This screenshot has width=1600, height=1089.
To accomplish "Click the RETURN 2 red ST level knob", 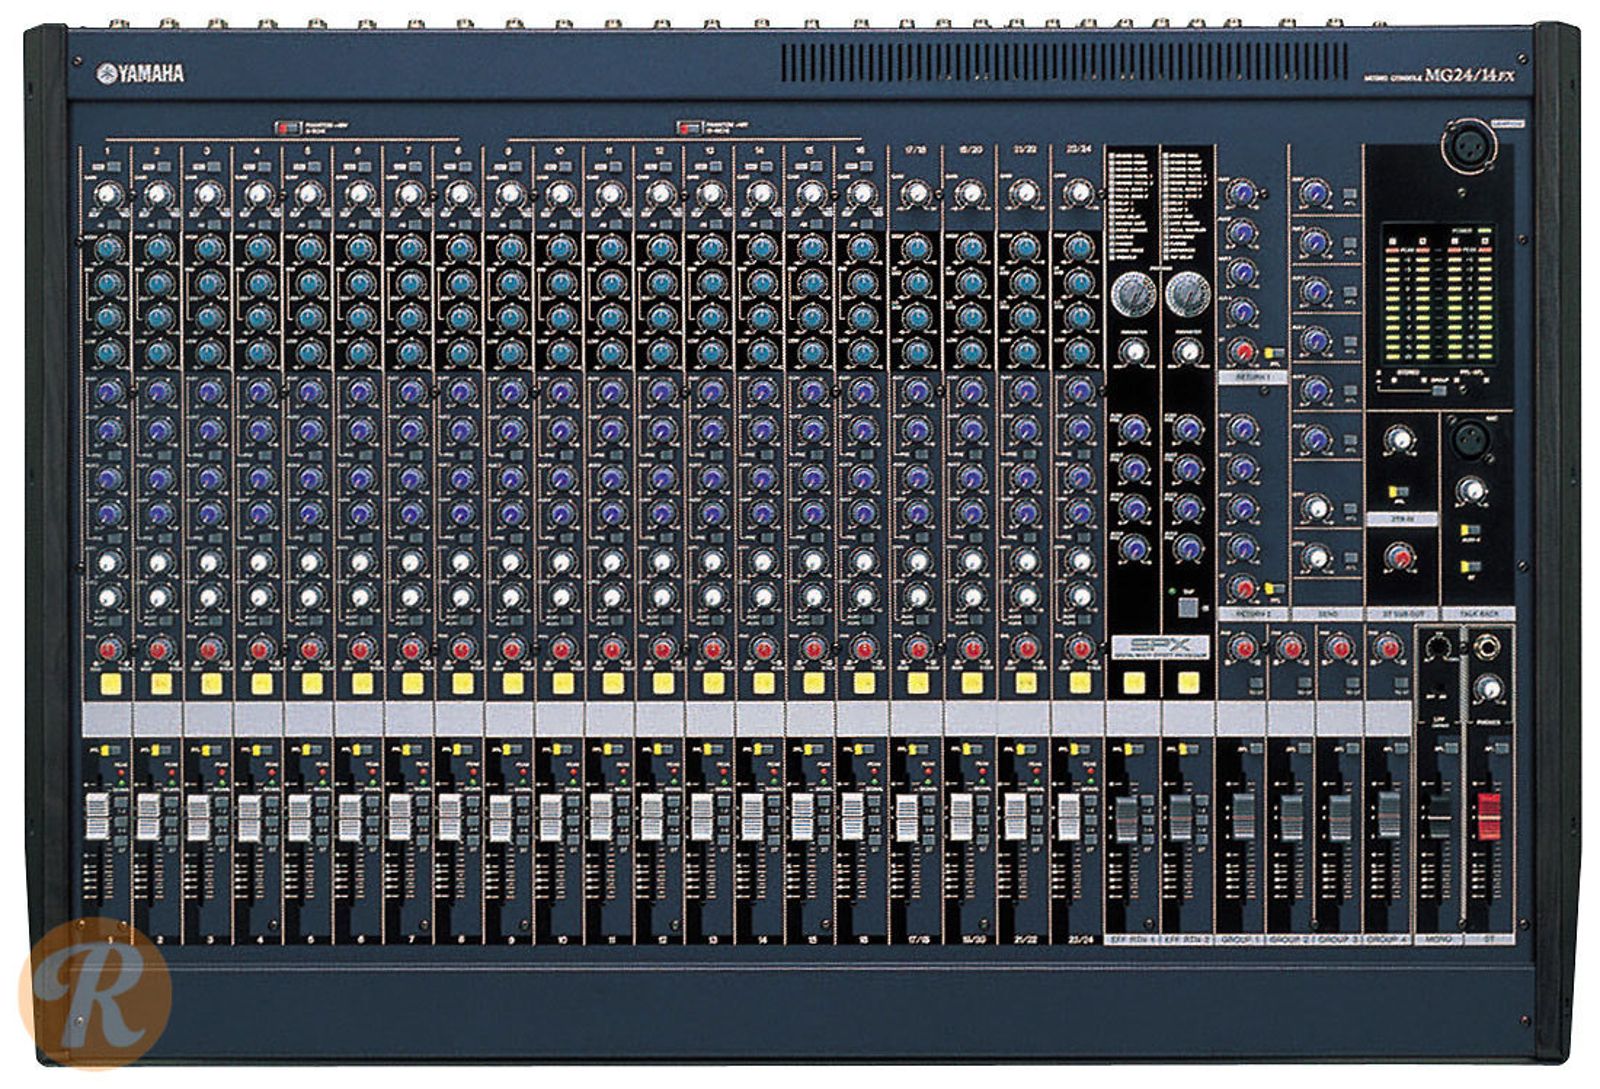I will [1242, 588].
